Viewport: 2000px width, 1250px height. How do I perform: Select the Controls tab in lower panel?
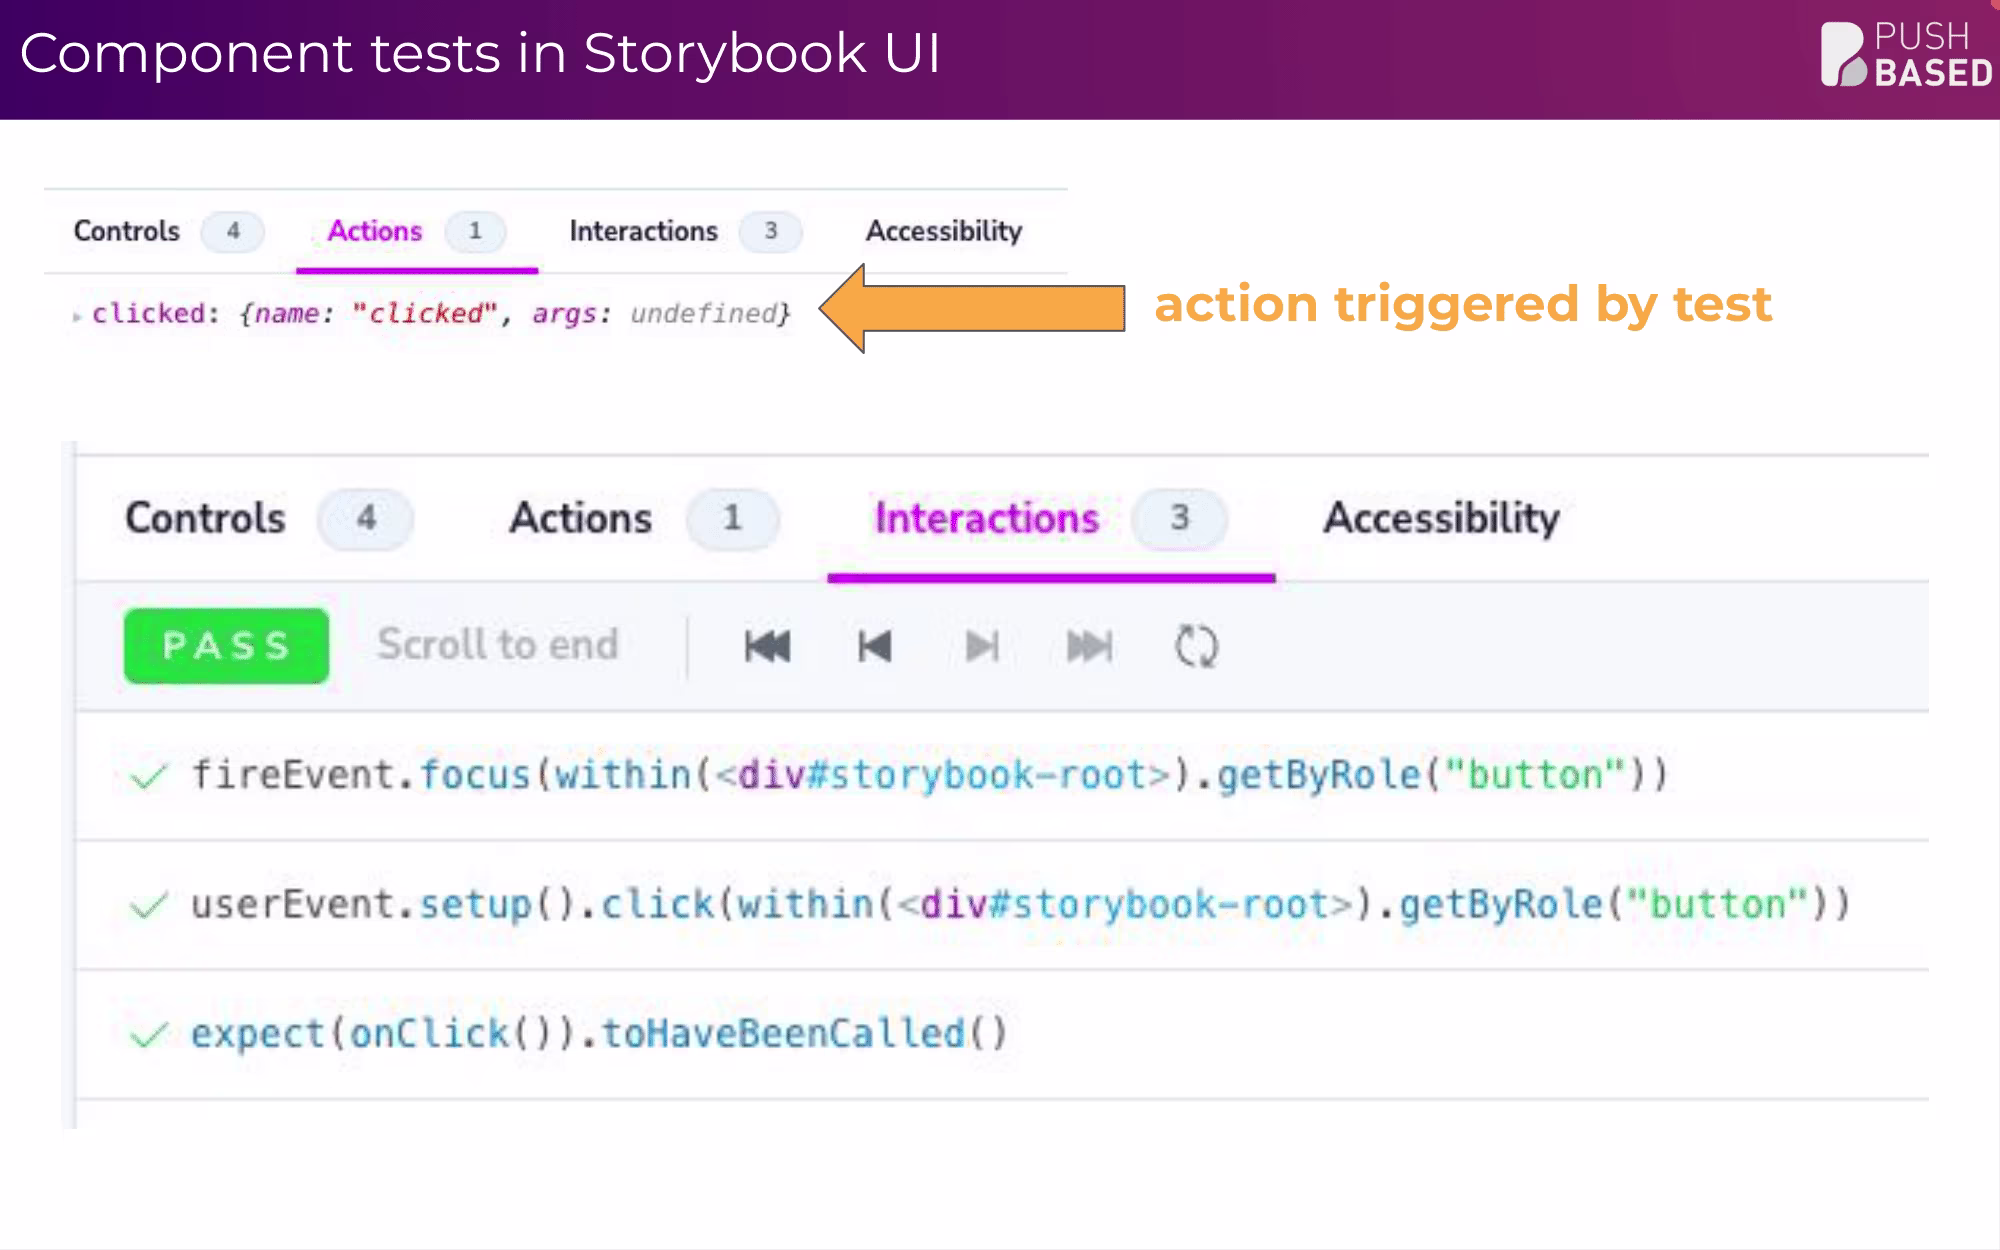(205, 519)
